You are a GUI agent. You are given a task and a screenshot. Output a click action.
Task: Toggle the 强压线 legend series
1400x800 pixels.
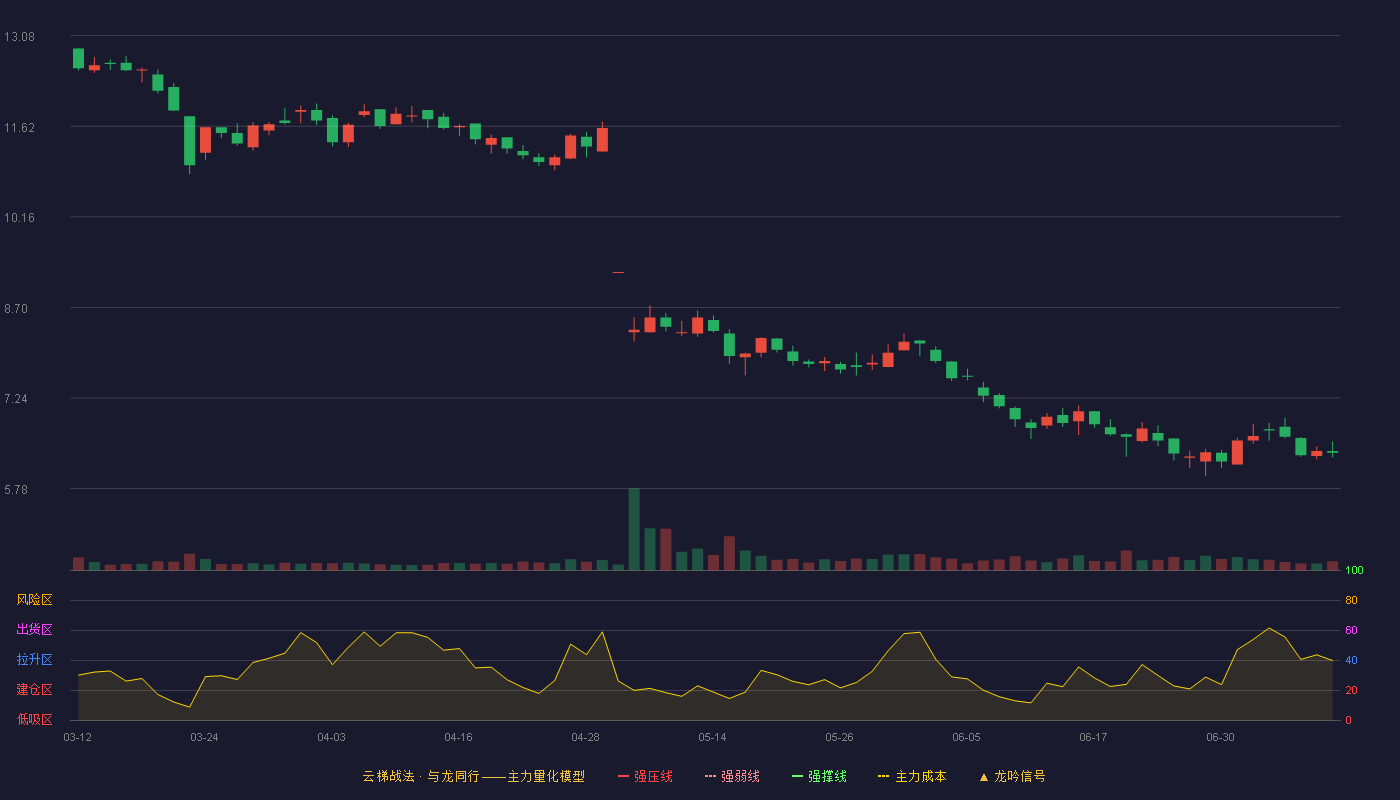(x=645, y=776)
